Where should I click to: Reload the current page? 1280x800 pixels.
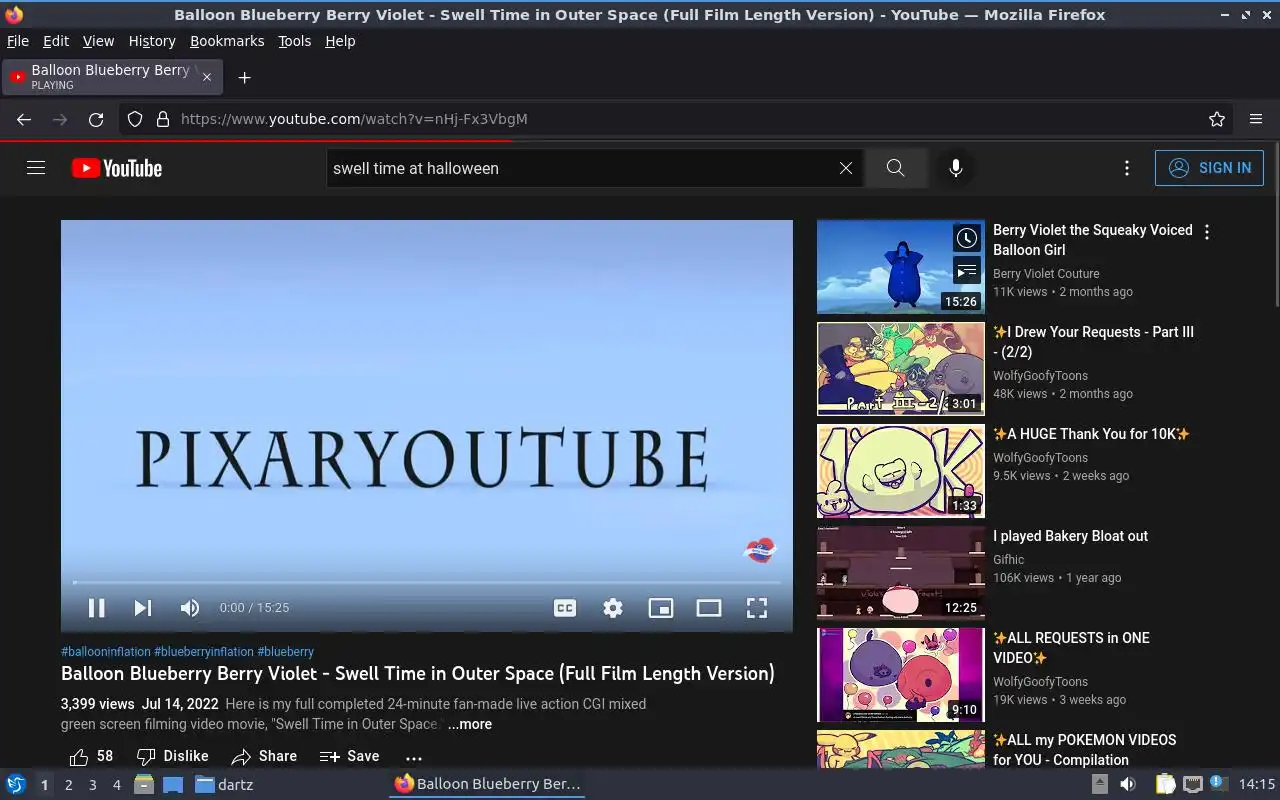(96, 119)
